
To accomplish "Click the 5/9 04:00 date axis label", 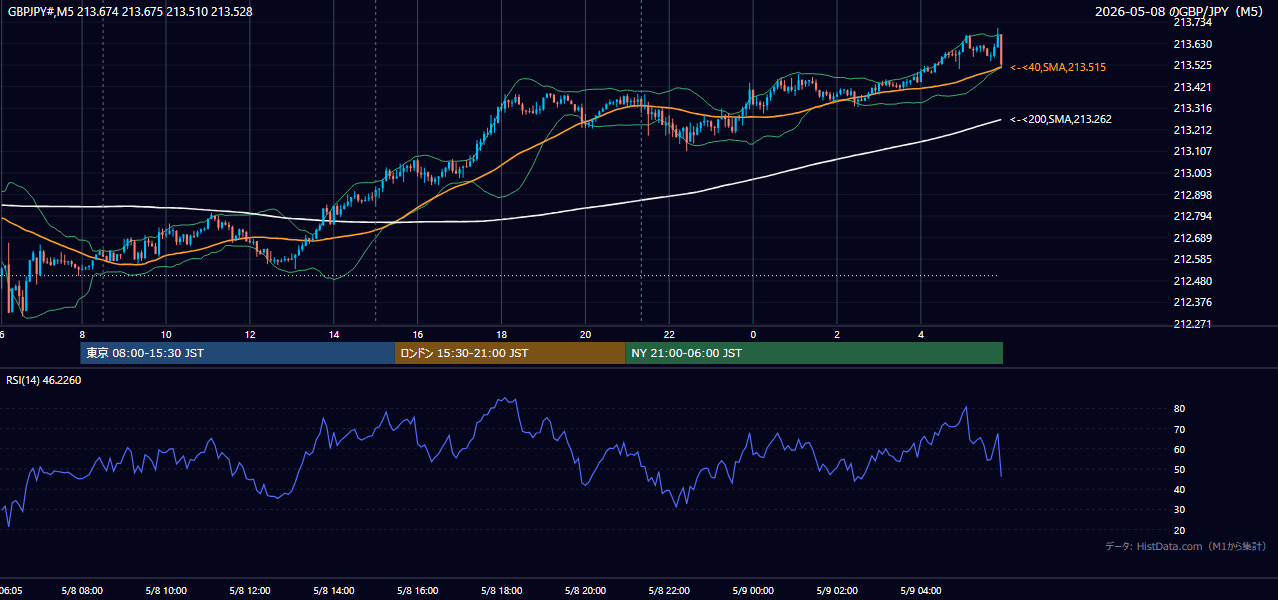I will click(x=921, y=591).
